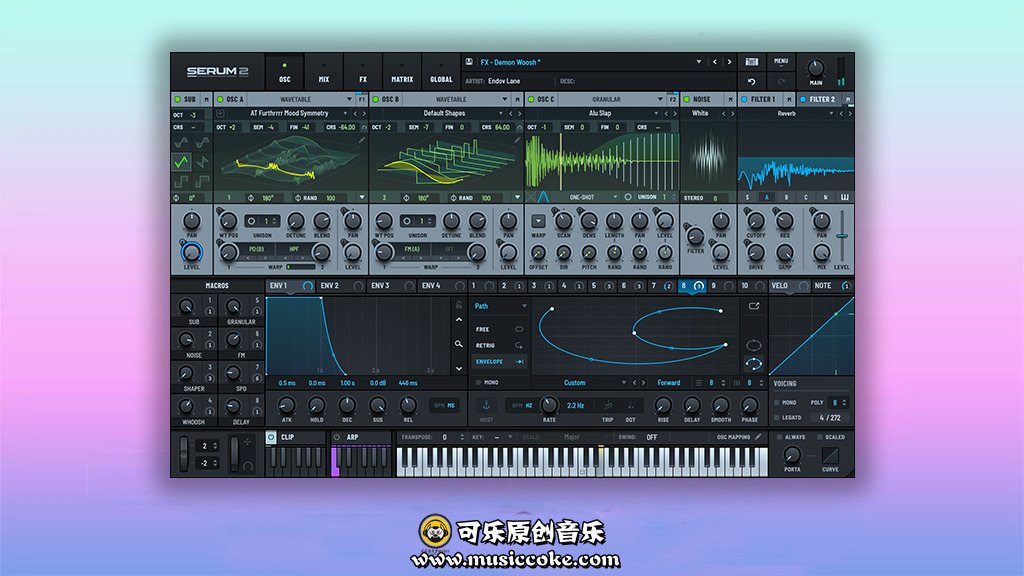Click the save preset floppy icon
The width and height of the screenshot is (1024, 576).
469,62
